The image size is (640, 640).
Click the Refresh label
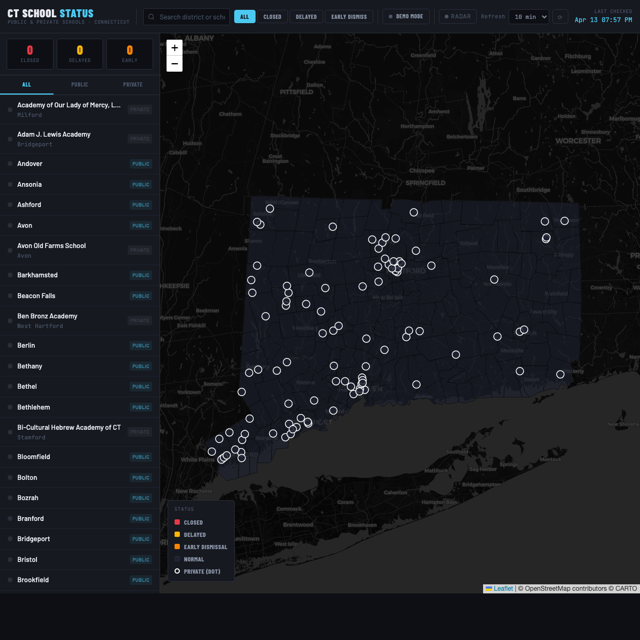[x=493, y=17]
